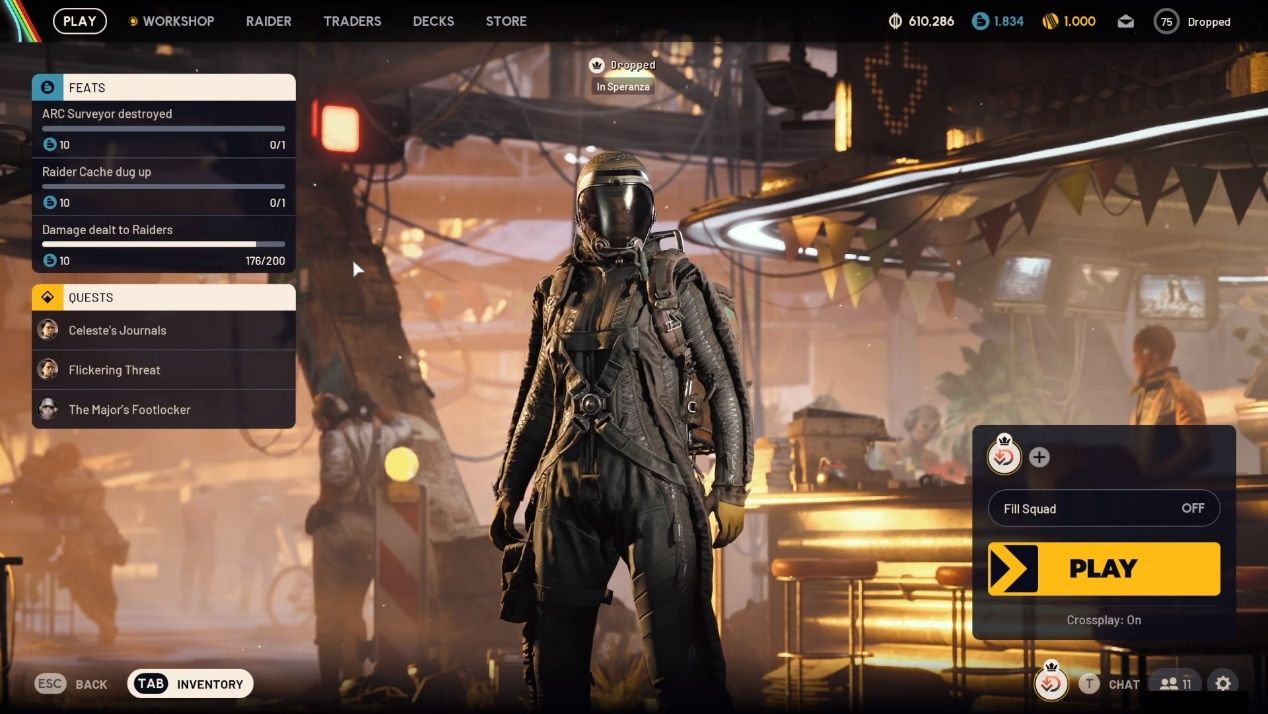
Task: Open Inventory with the TAB button
Action: (191, 684)
